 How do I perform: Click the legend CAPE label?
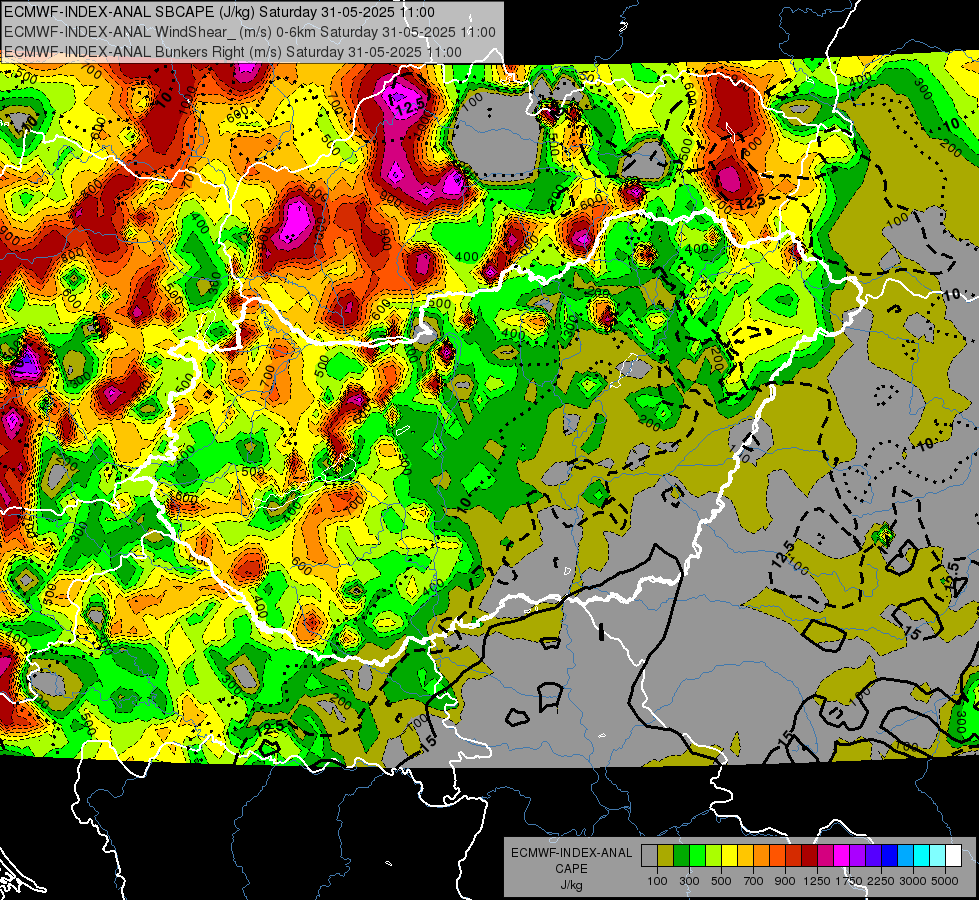[571, 868]
